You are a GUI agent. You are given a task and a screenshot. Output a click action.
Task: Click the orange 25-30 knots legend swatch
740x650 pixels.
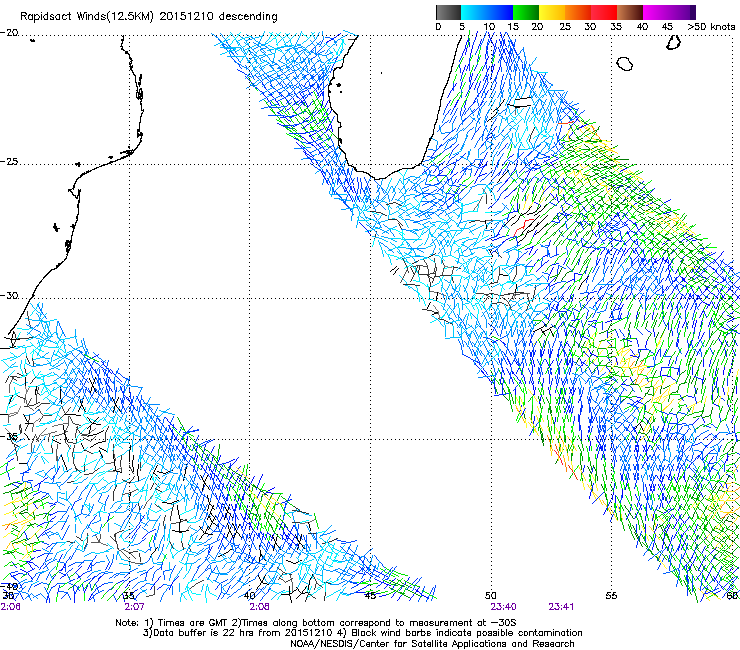578,12
